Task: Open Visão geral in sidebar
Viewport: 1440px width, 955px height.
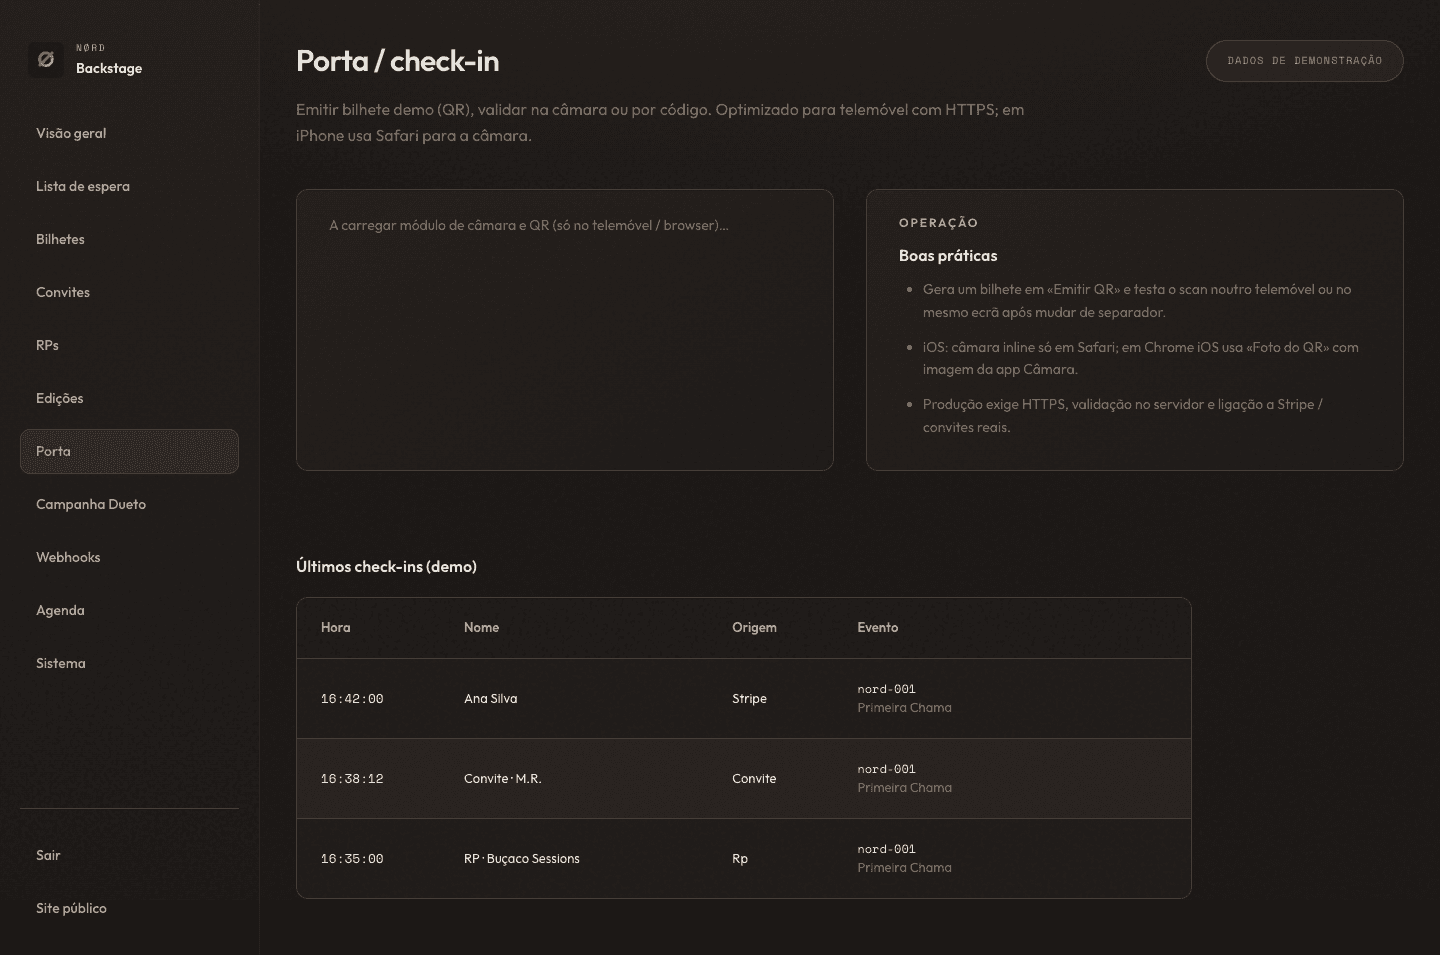Action: [71, 133]
